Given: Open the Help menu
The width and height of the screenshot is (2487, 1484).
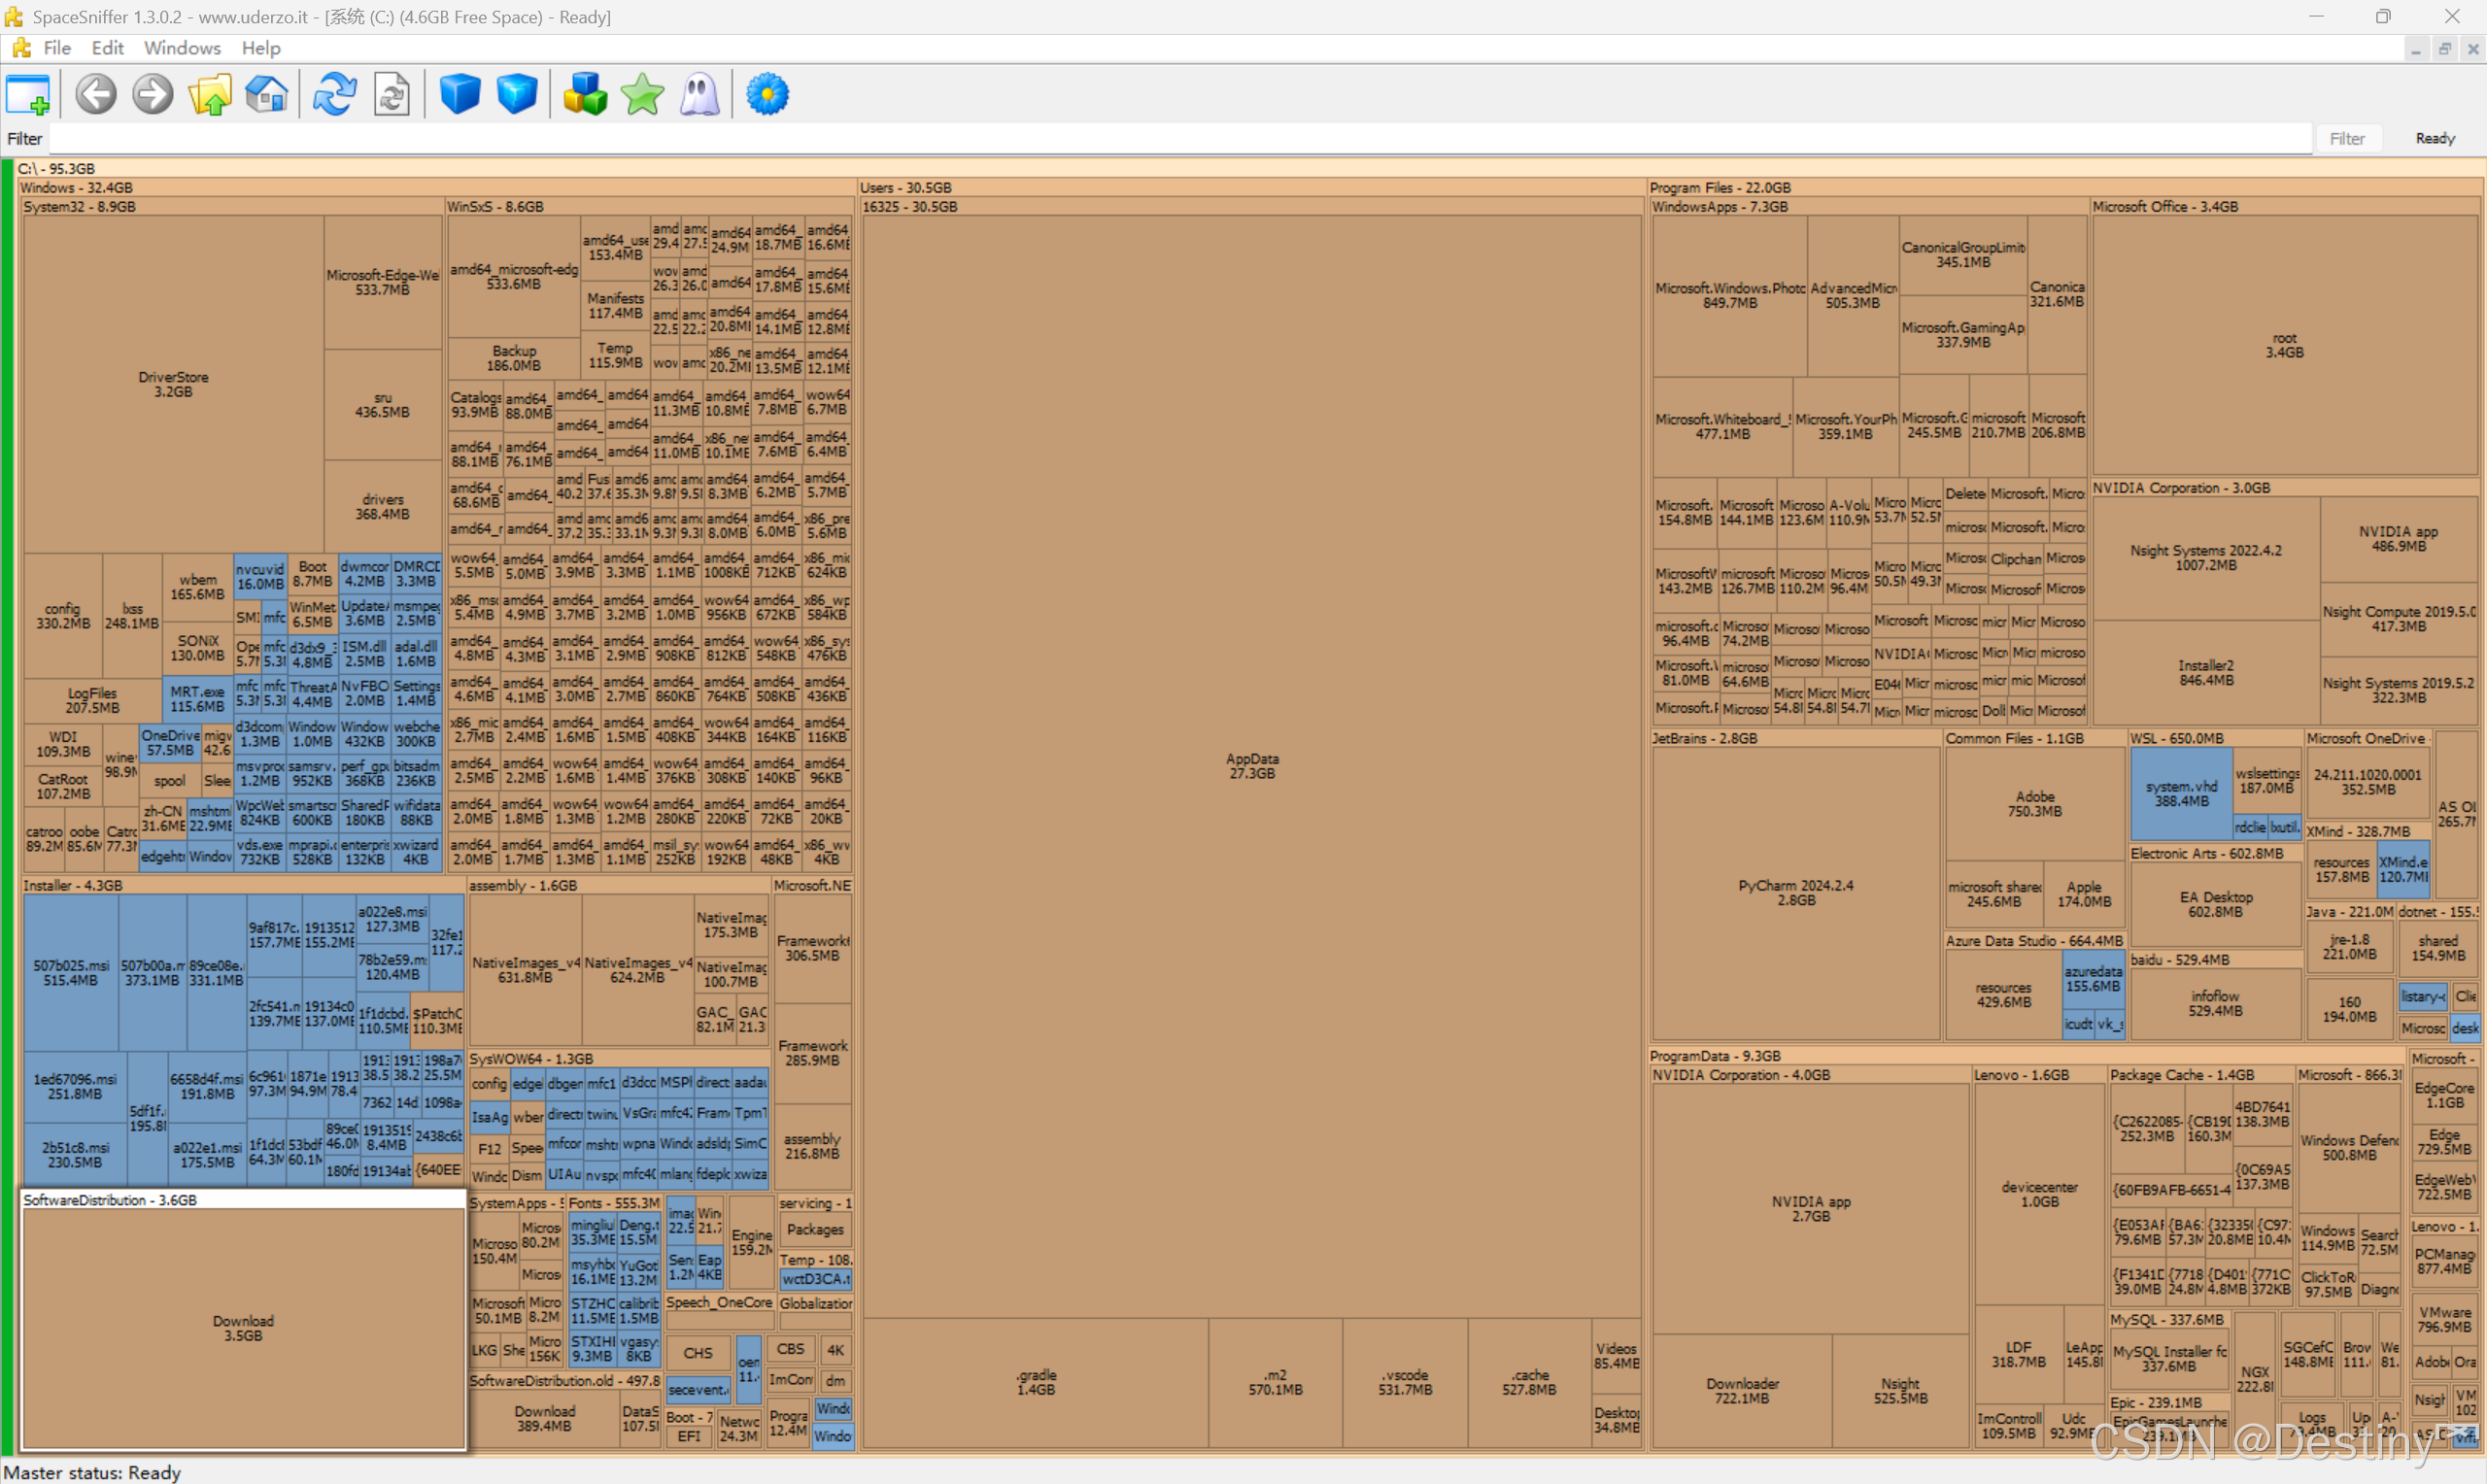Looking at the screenshot, I should (x=261, y=48).
